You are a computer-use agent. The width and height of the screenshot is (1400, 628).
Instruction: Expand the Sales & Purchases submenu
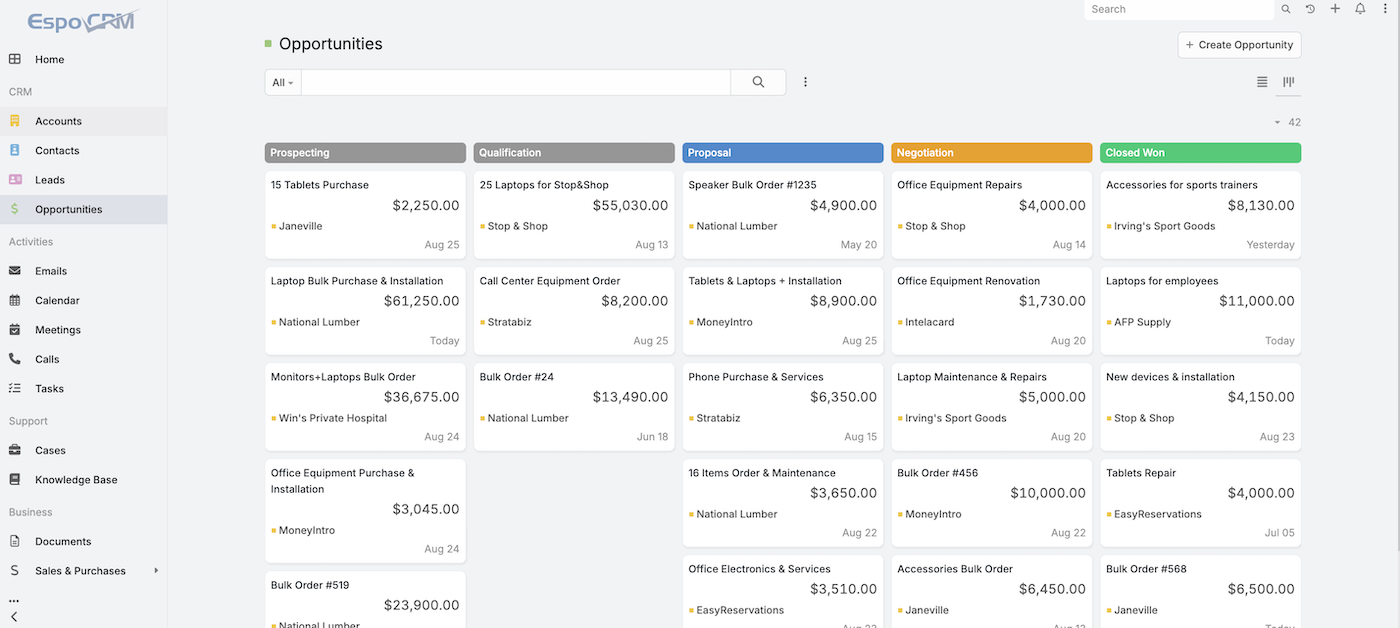click(x=156, y=571)
